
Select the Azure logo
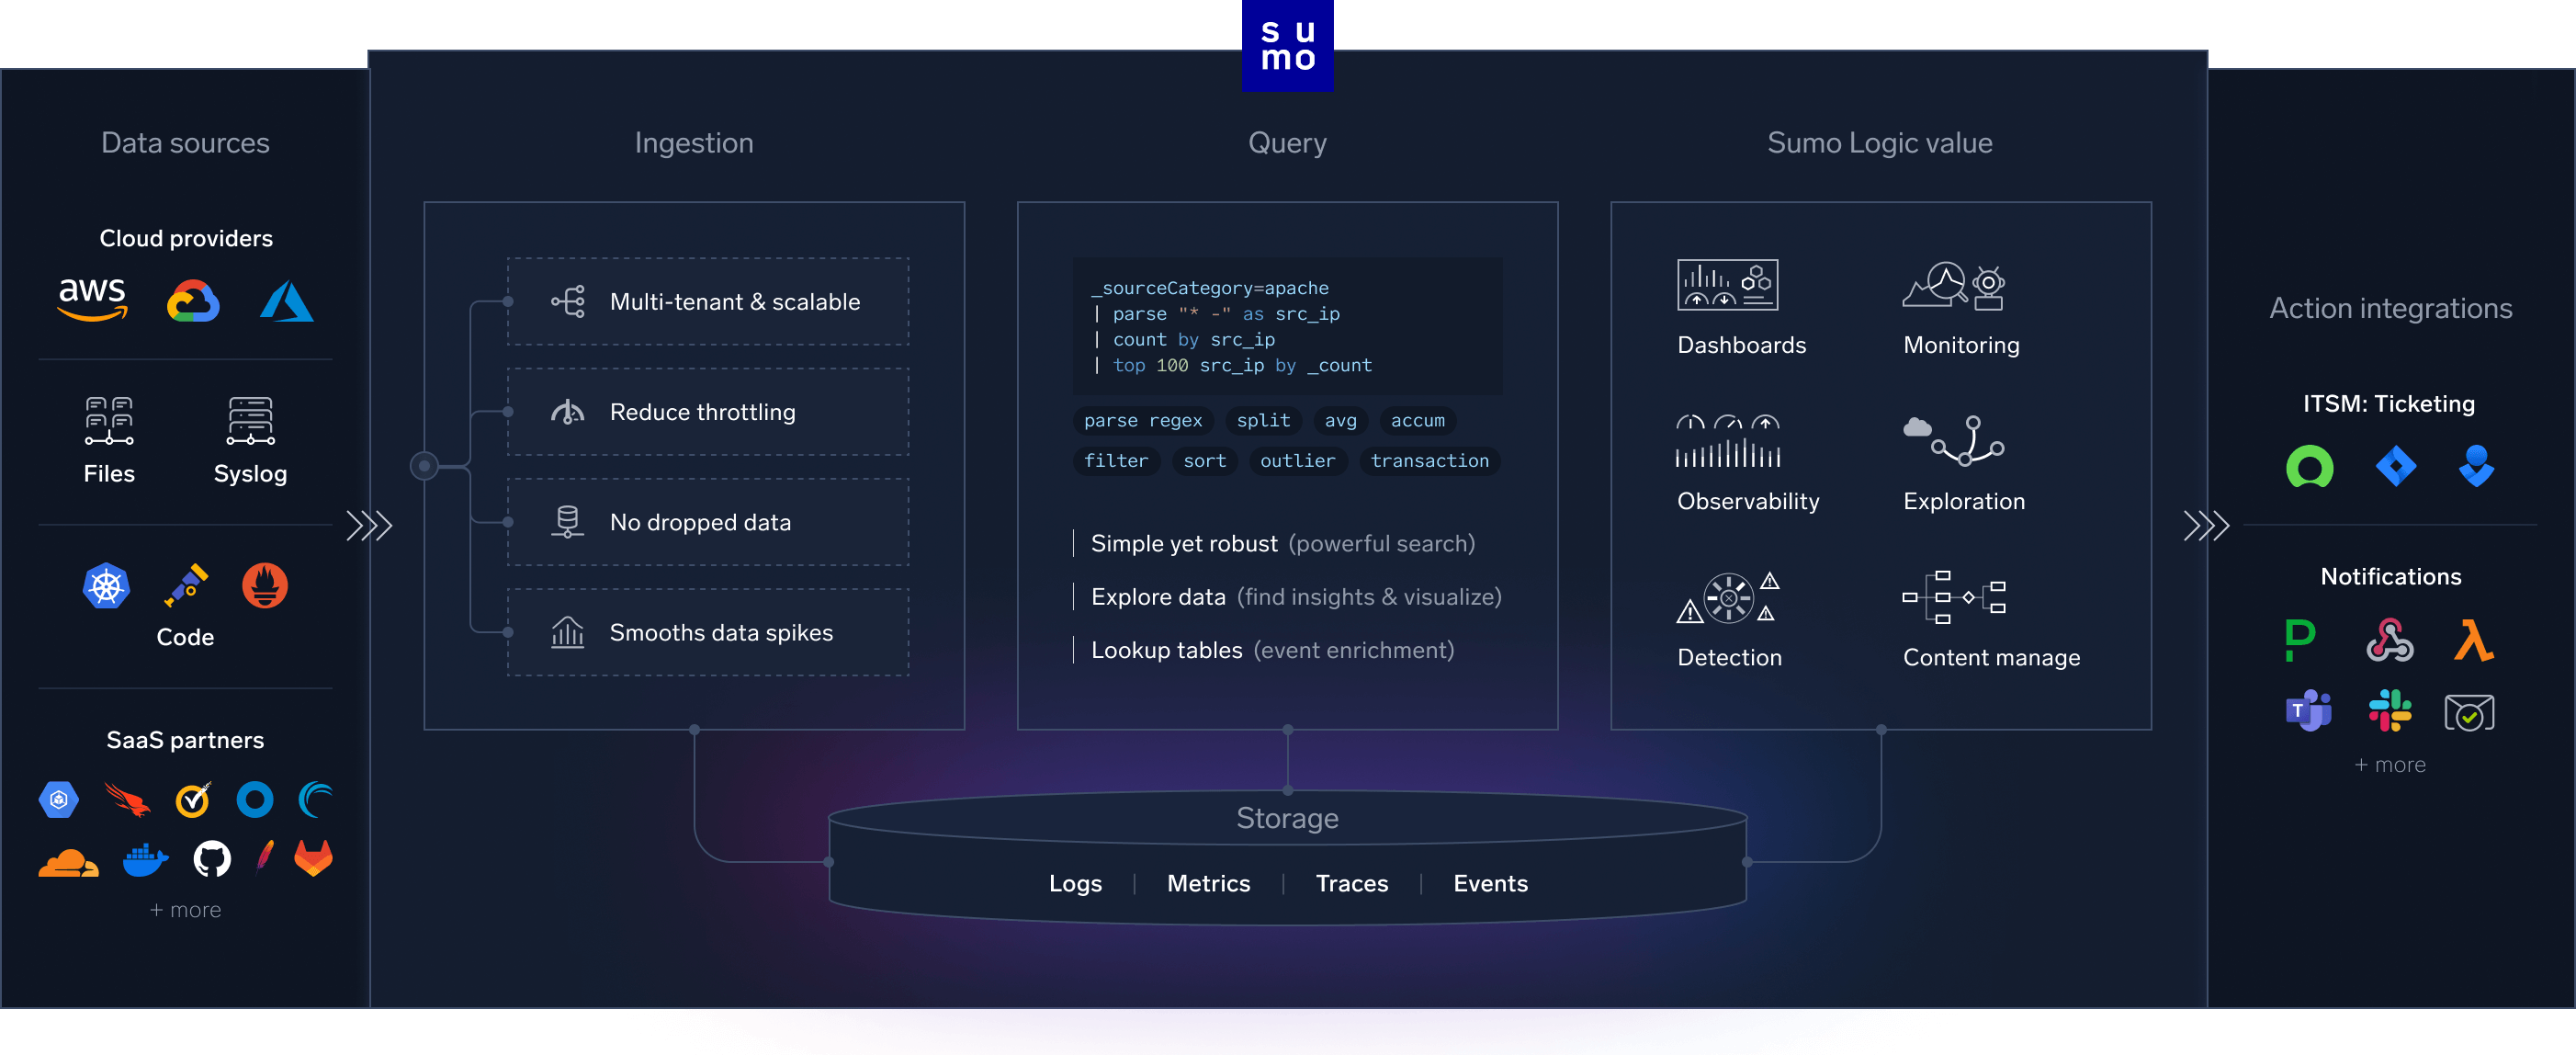point(287,301)
